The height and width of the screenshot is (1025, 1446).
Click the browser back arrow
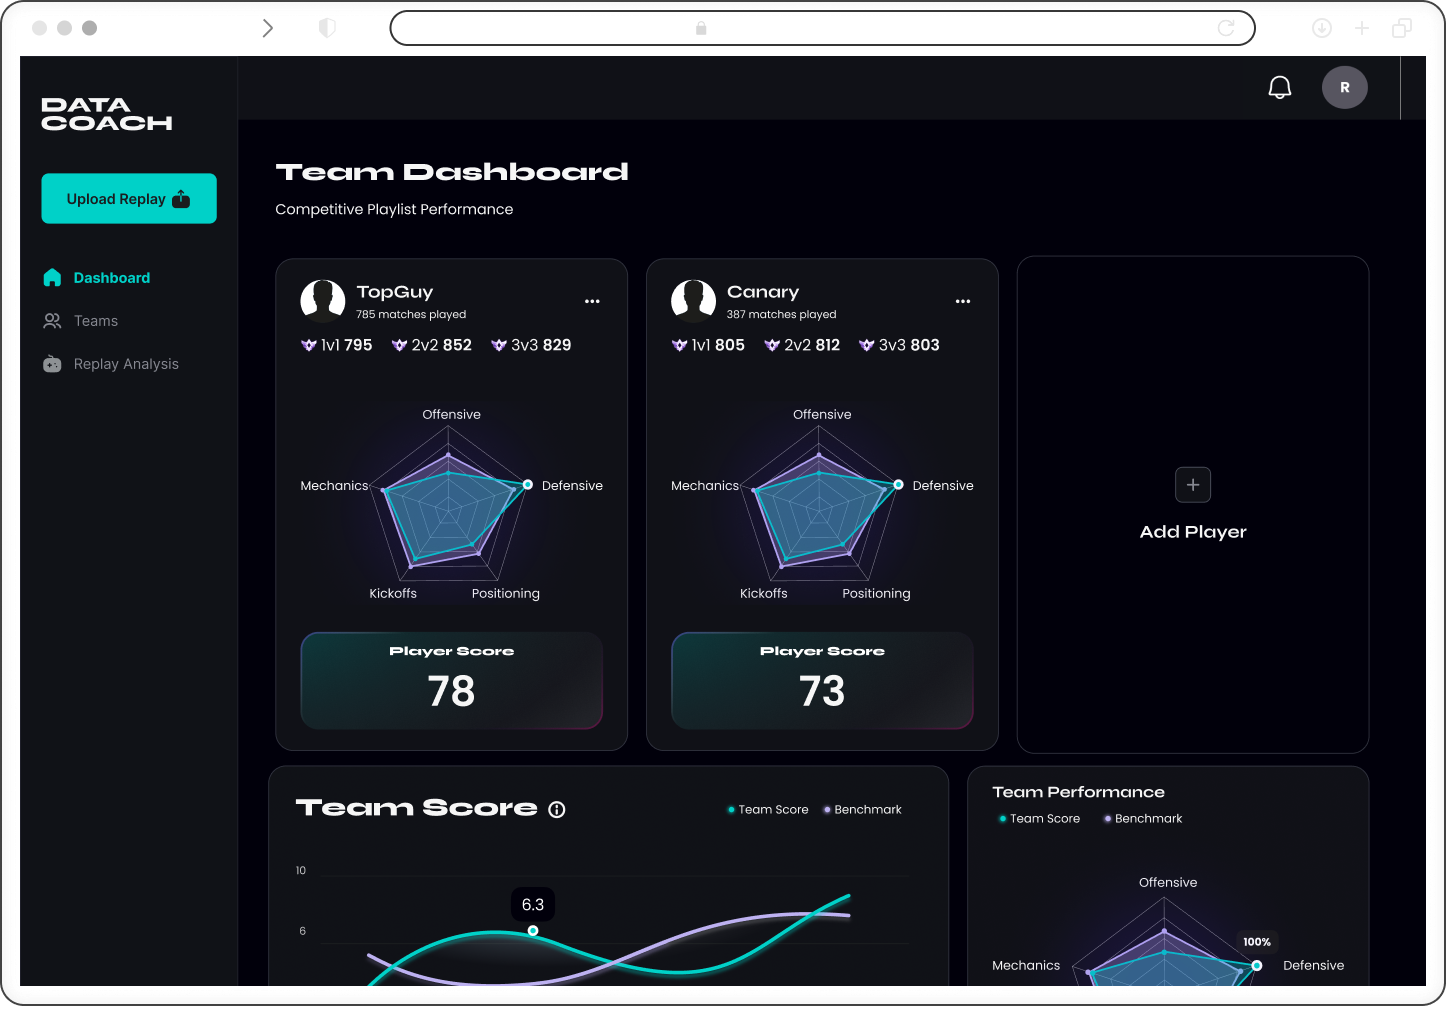point(267,28)
